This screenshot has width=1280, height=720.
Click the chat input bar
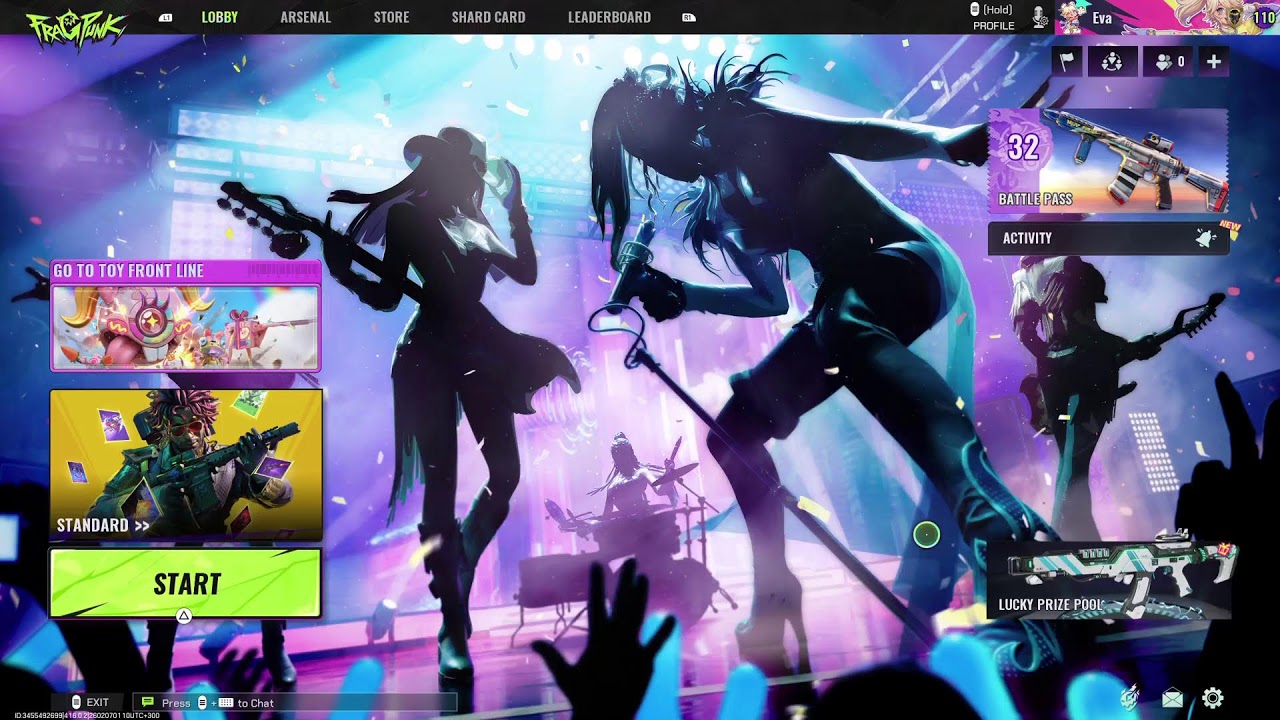296,703
